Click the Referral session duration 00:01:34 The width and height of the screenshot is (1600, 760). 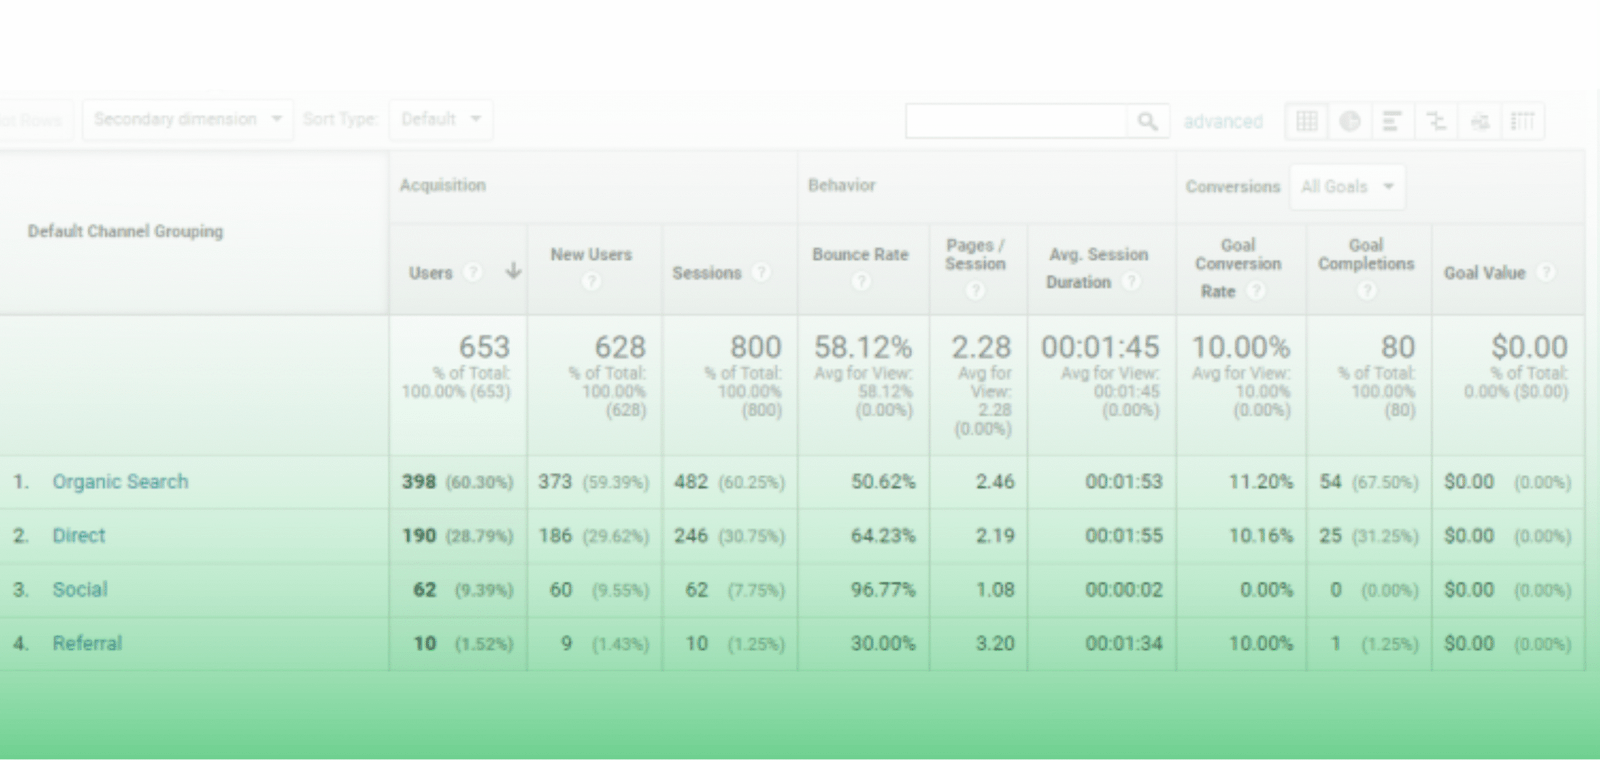pos(1124,644)
